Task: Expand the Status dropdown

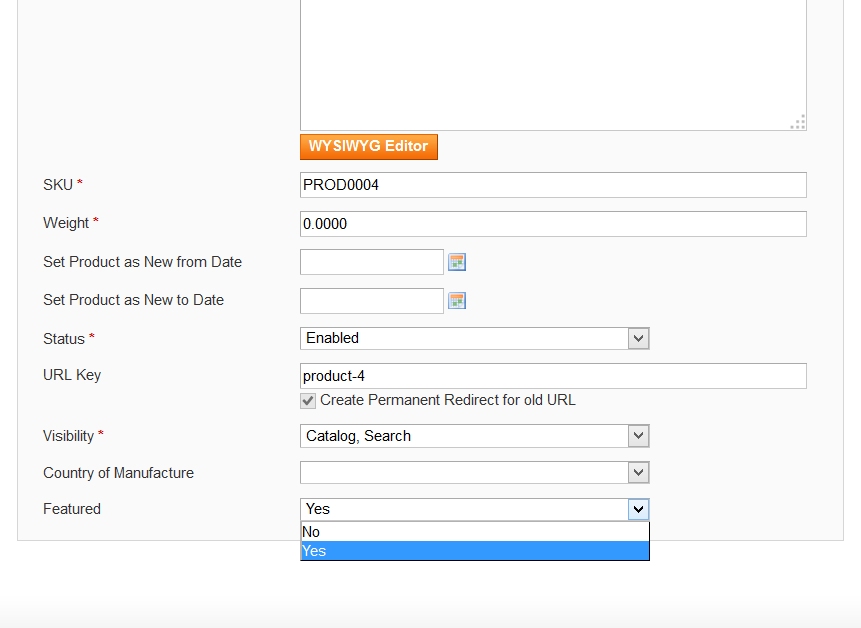Action: [638, 339]
